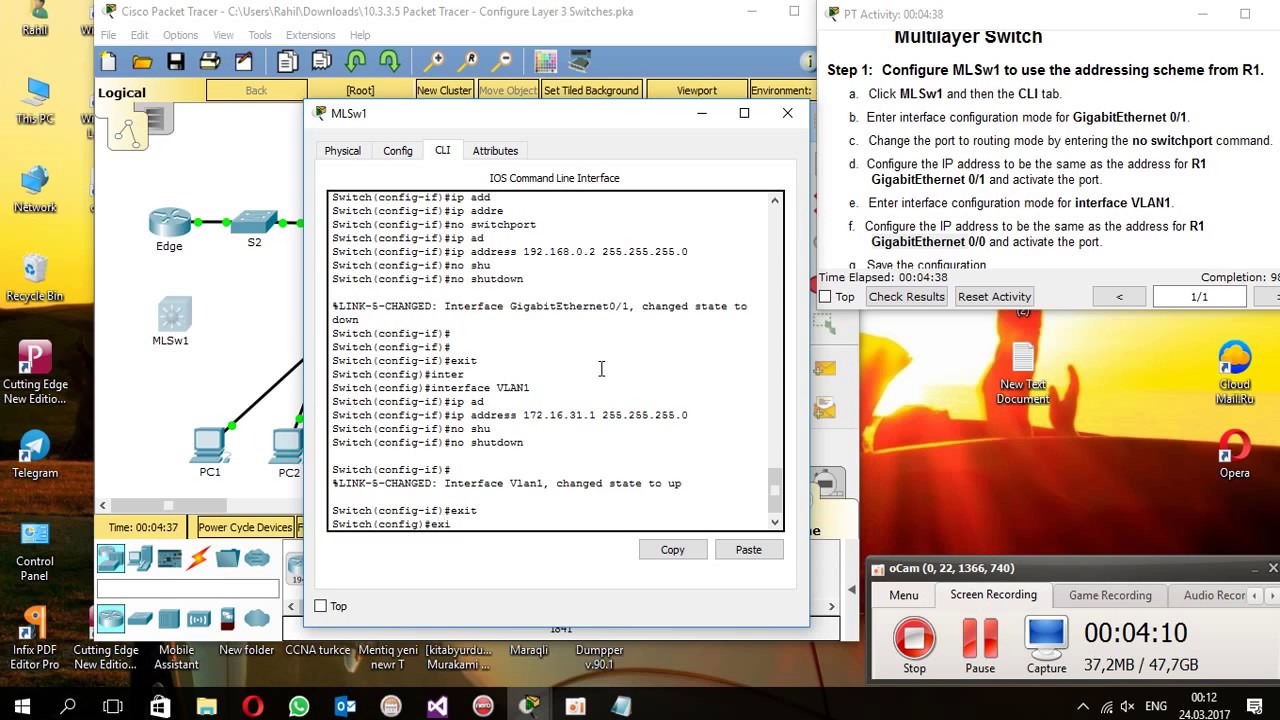This screenshot has width=1280, height=720.
Task: Open the Options menu
Action: click(x=180, y=35)
